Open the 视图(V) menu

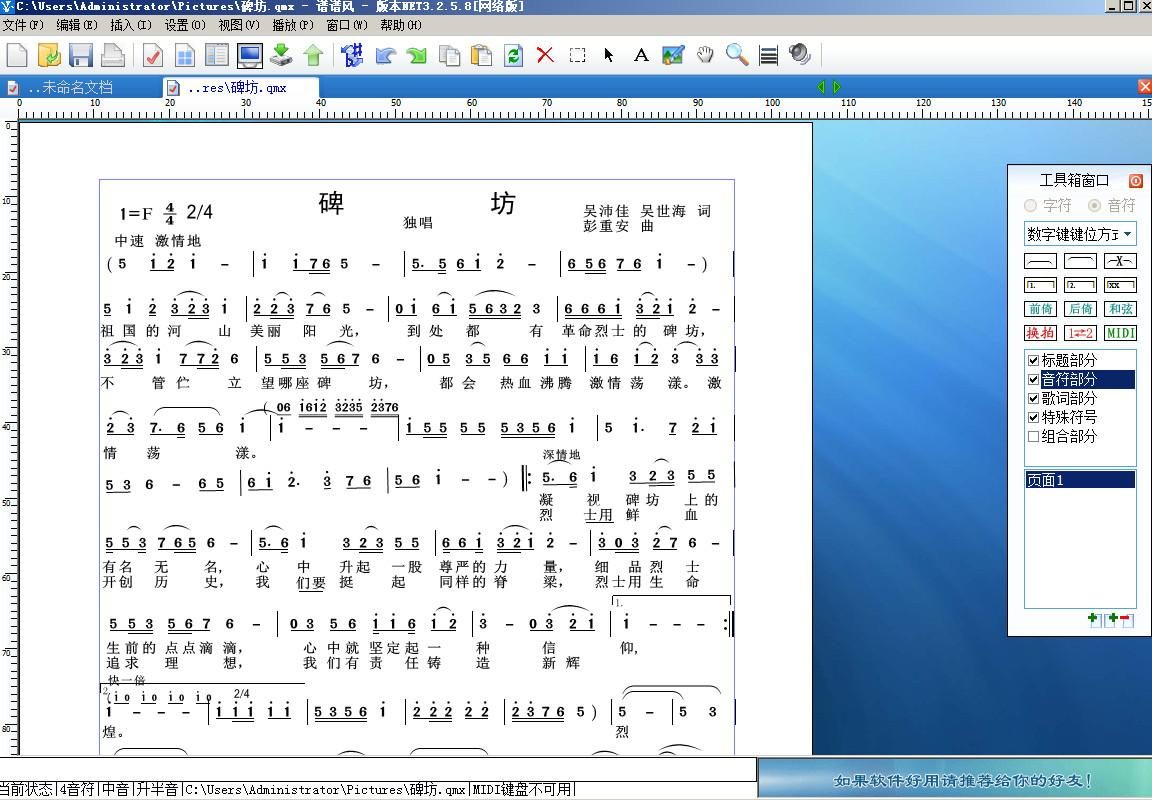[239, 25]
